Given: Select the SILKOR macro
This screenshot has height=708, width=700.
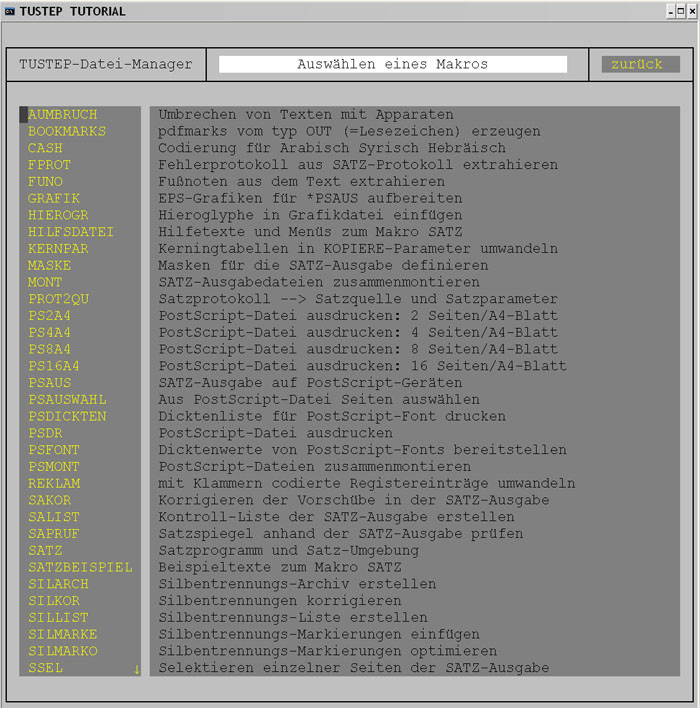Looking at the screenshot, I should [x=53, y=601].
